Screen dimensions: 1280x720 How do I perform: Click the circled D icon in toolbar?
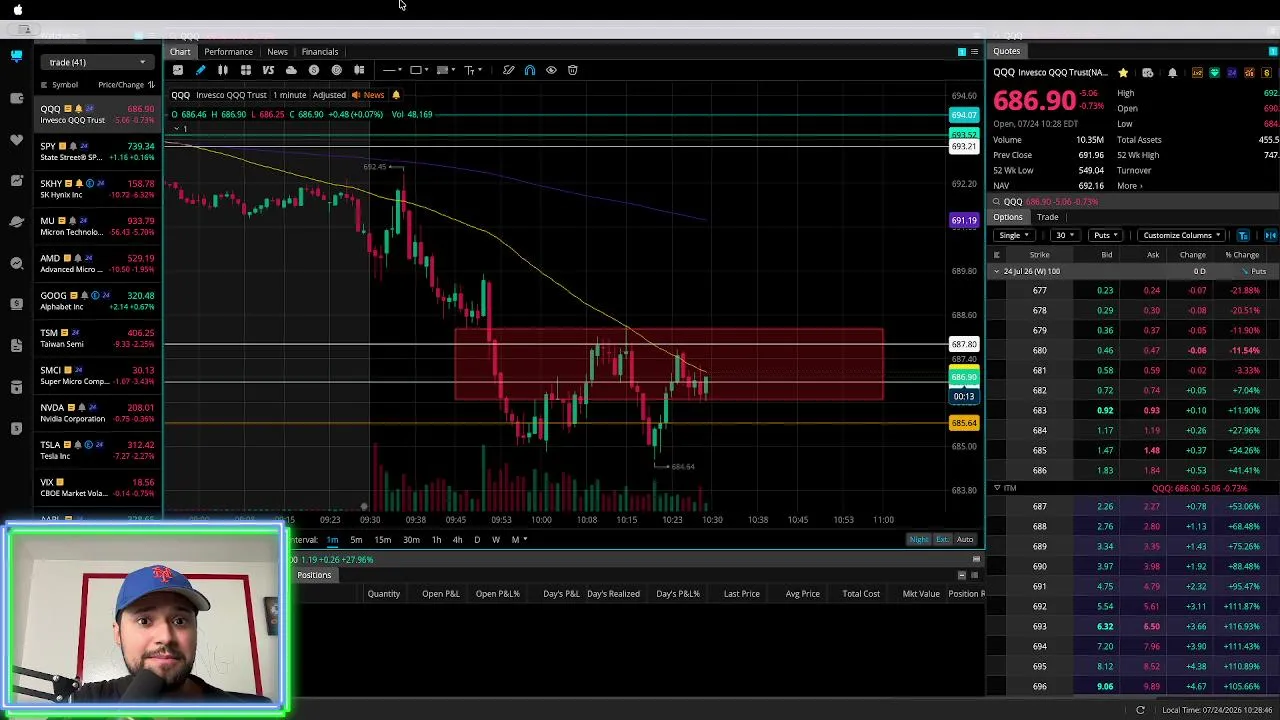tap(337, 70)
